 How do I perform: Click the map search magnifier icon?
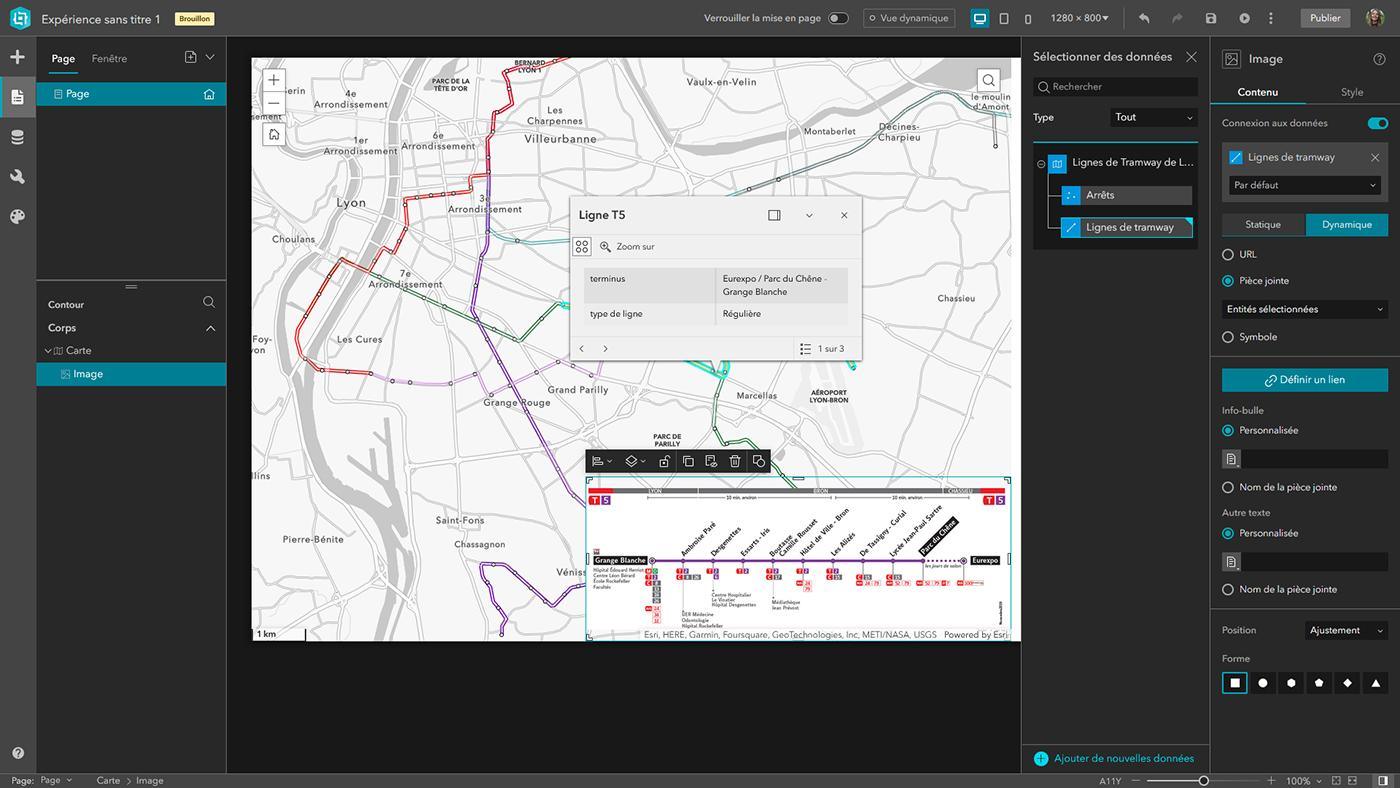tap(988, 80)
